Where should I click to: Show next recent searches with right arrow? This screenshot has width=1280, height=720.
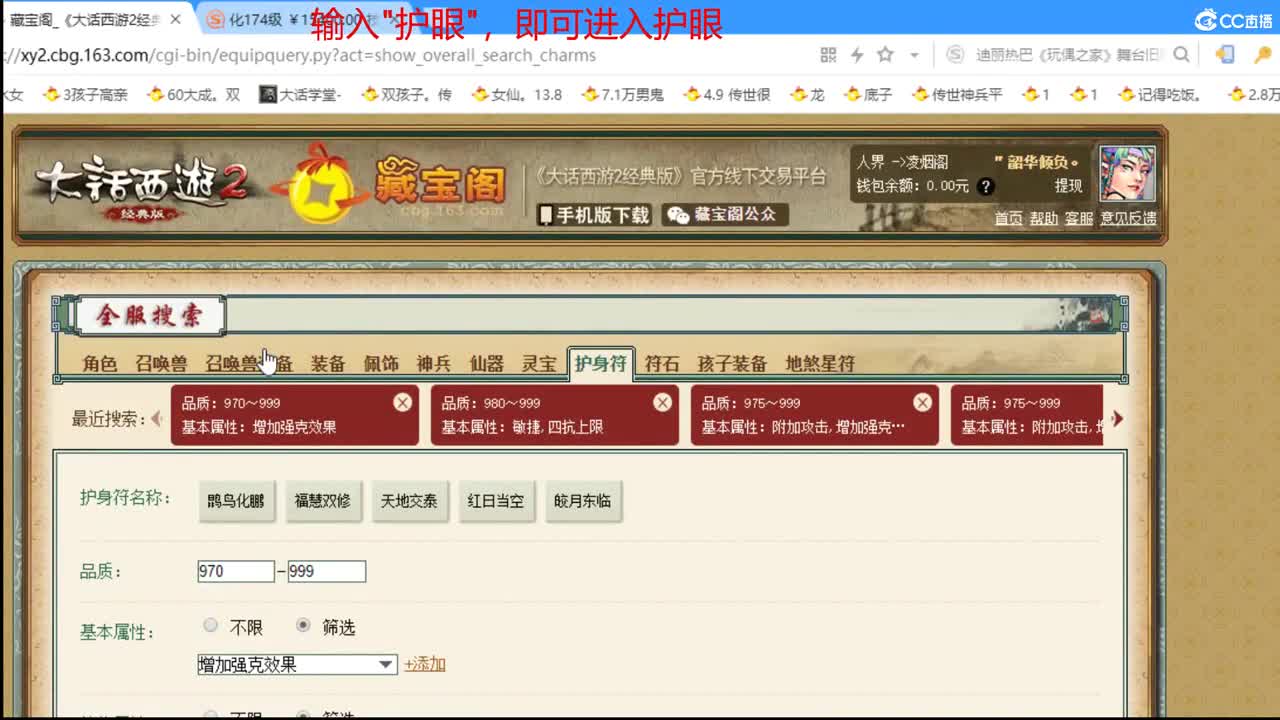click(1117, 418)
